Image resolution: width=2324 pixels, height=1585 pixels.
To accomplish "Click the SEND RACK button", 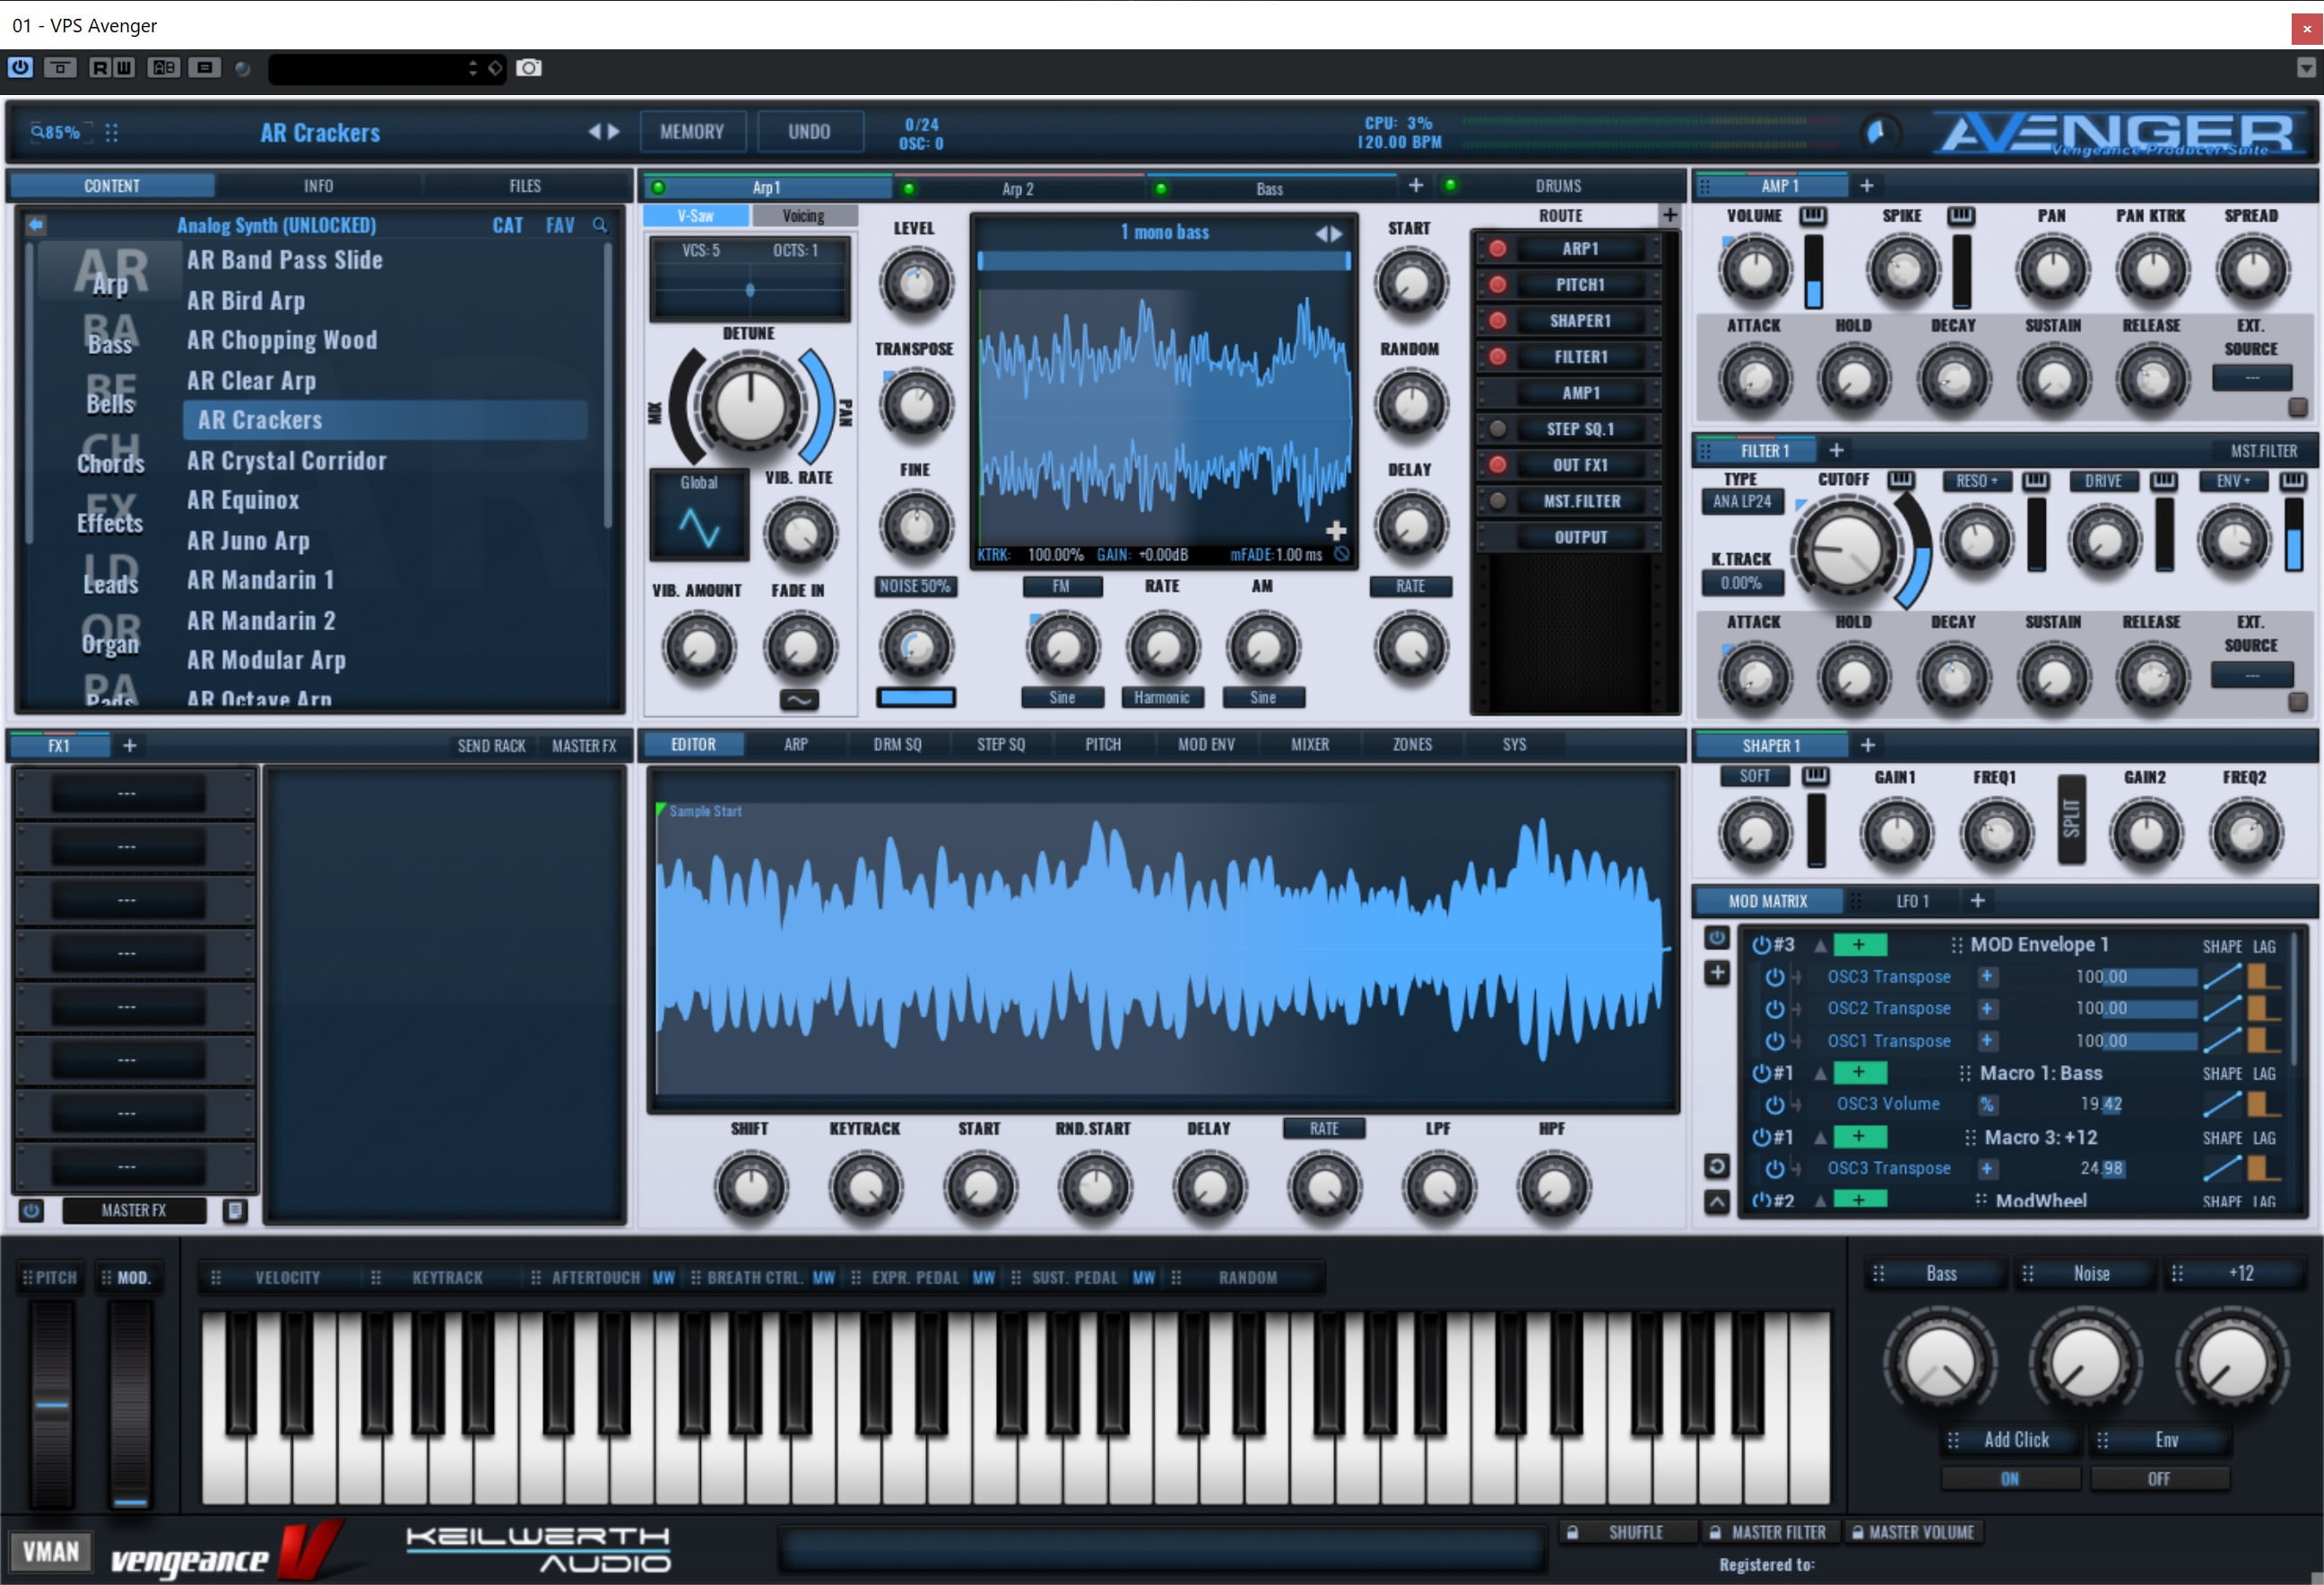I will (x=491, y=746).
